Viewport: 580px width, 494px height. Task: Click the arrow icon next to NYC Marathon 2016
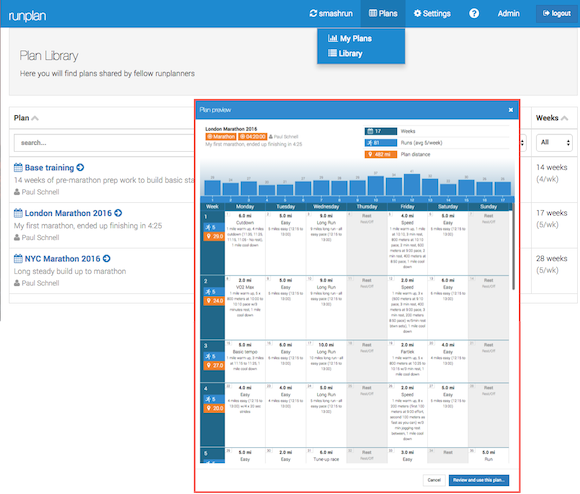[107, 258]
